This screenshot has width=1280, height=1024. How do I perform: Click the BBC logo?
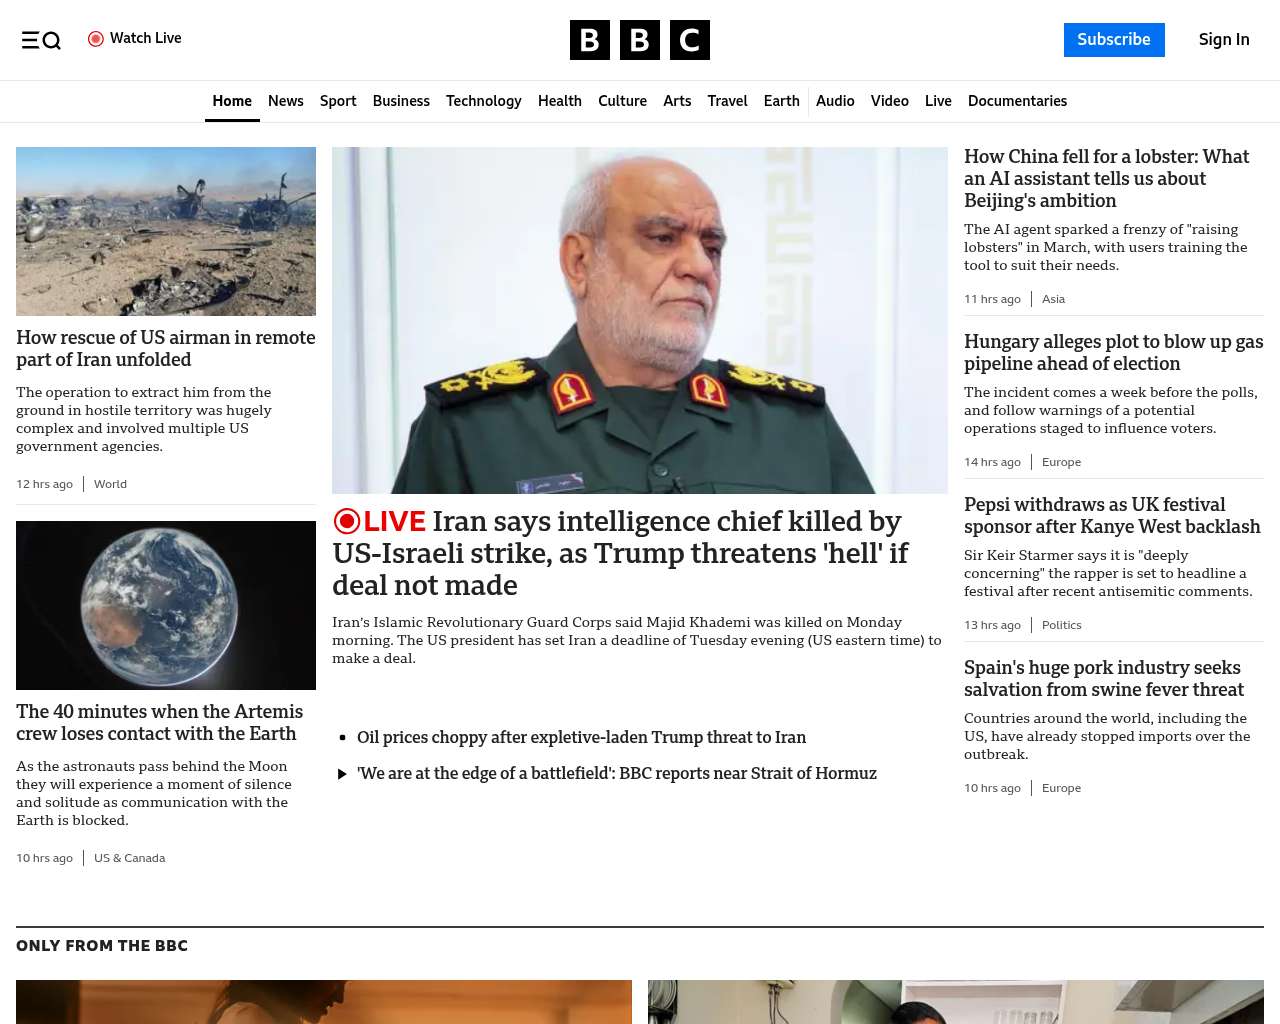640,40
